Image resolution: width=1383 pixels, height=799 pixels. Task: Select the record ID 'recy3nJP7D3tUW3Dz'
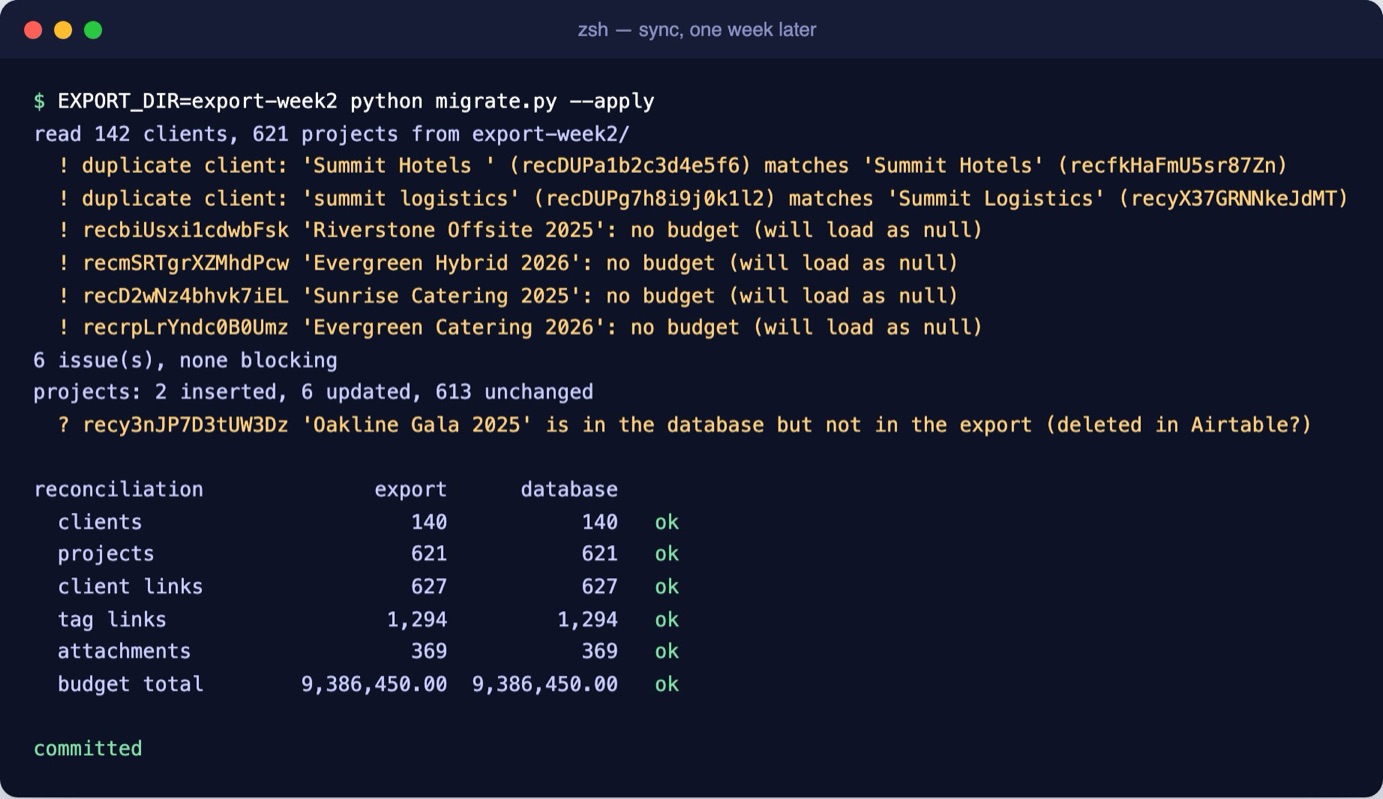tap(186, 425)
